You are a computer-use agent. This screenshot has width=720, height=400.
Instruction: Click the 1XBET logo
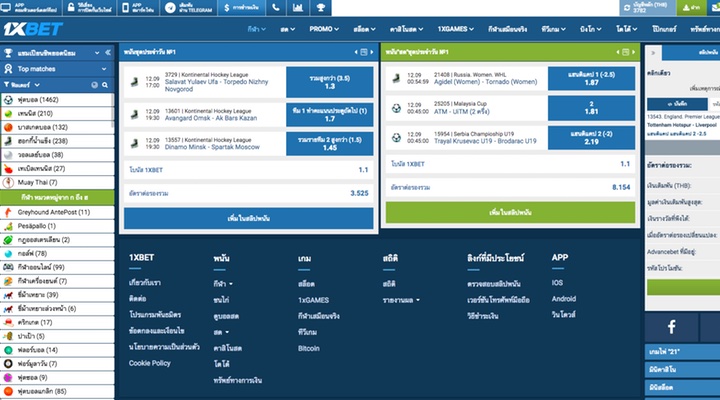(x=33, y=29)
